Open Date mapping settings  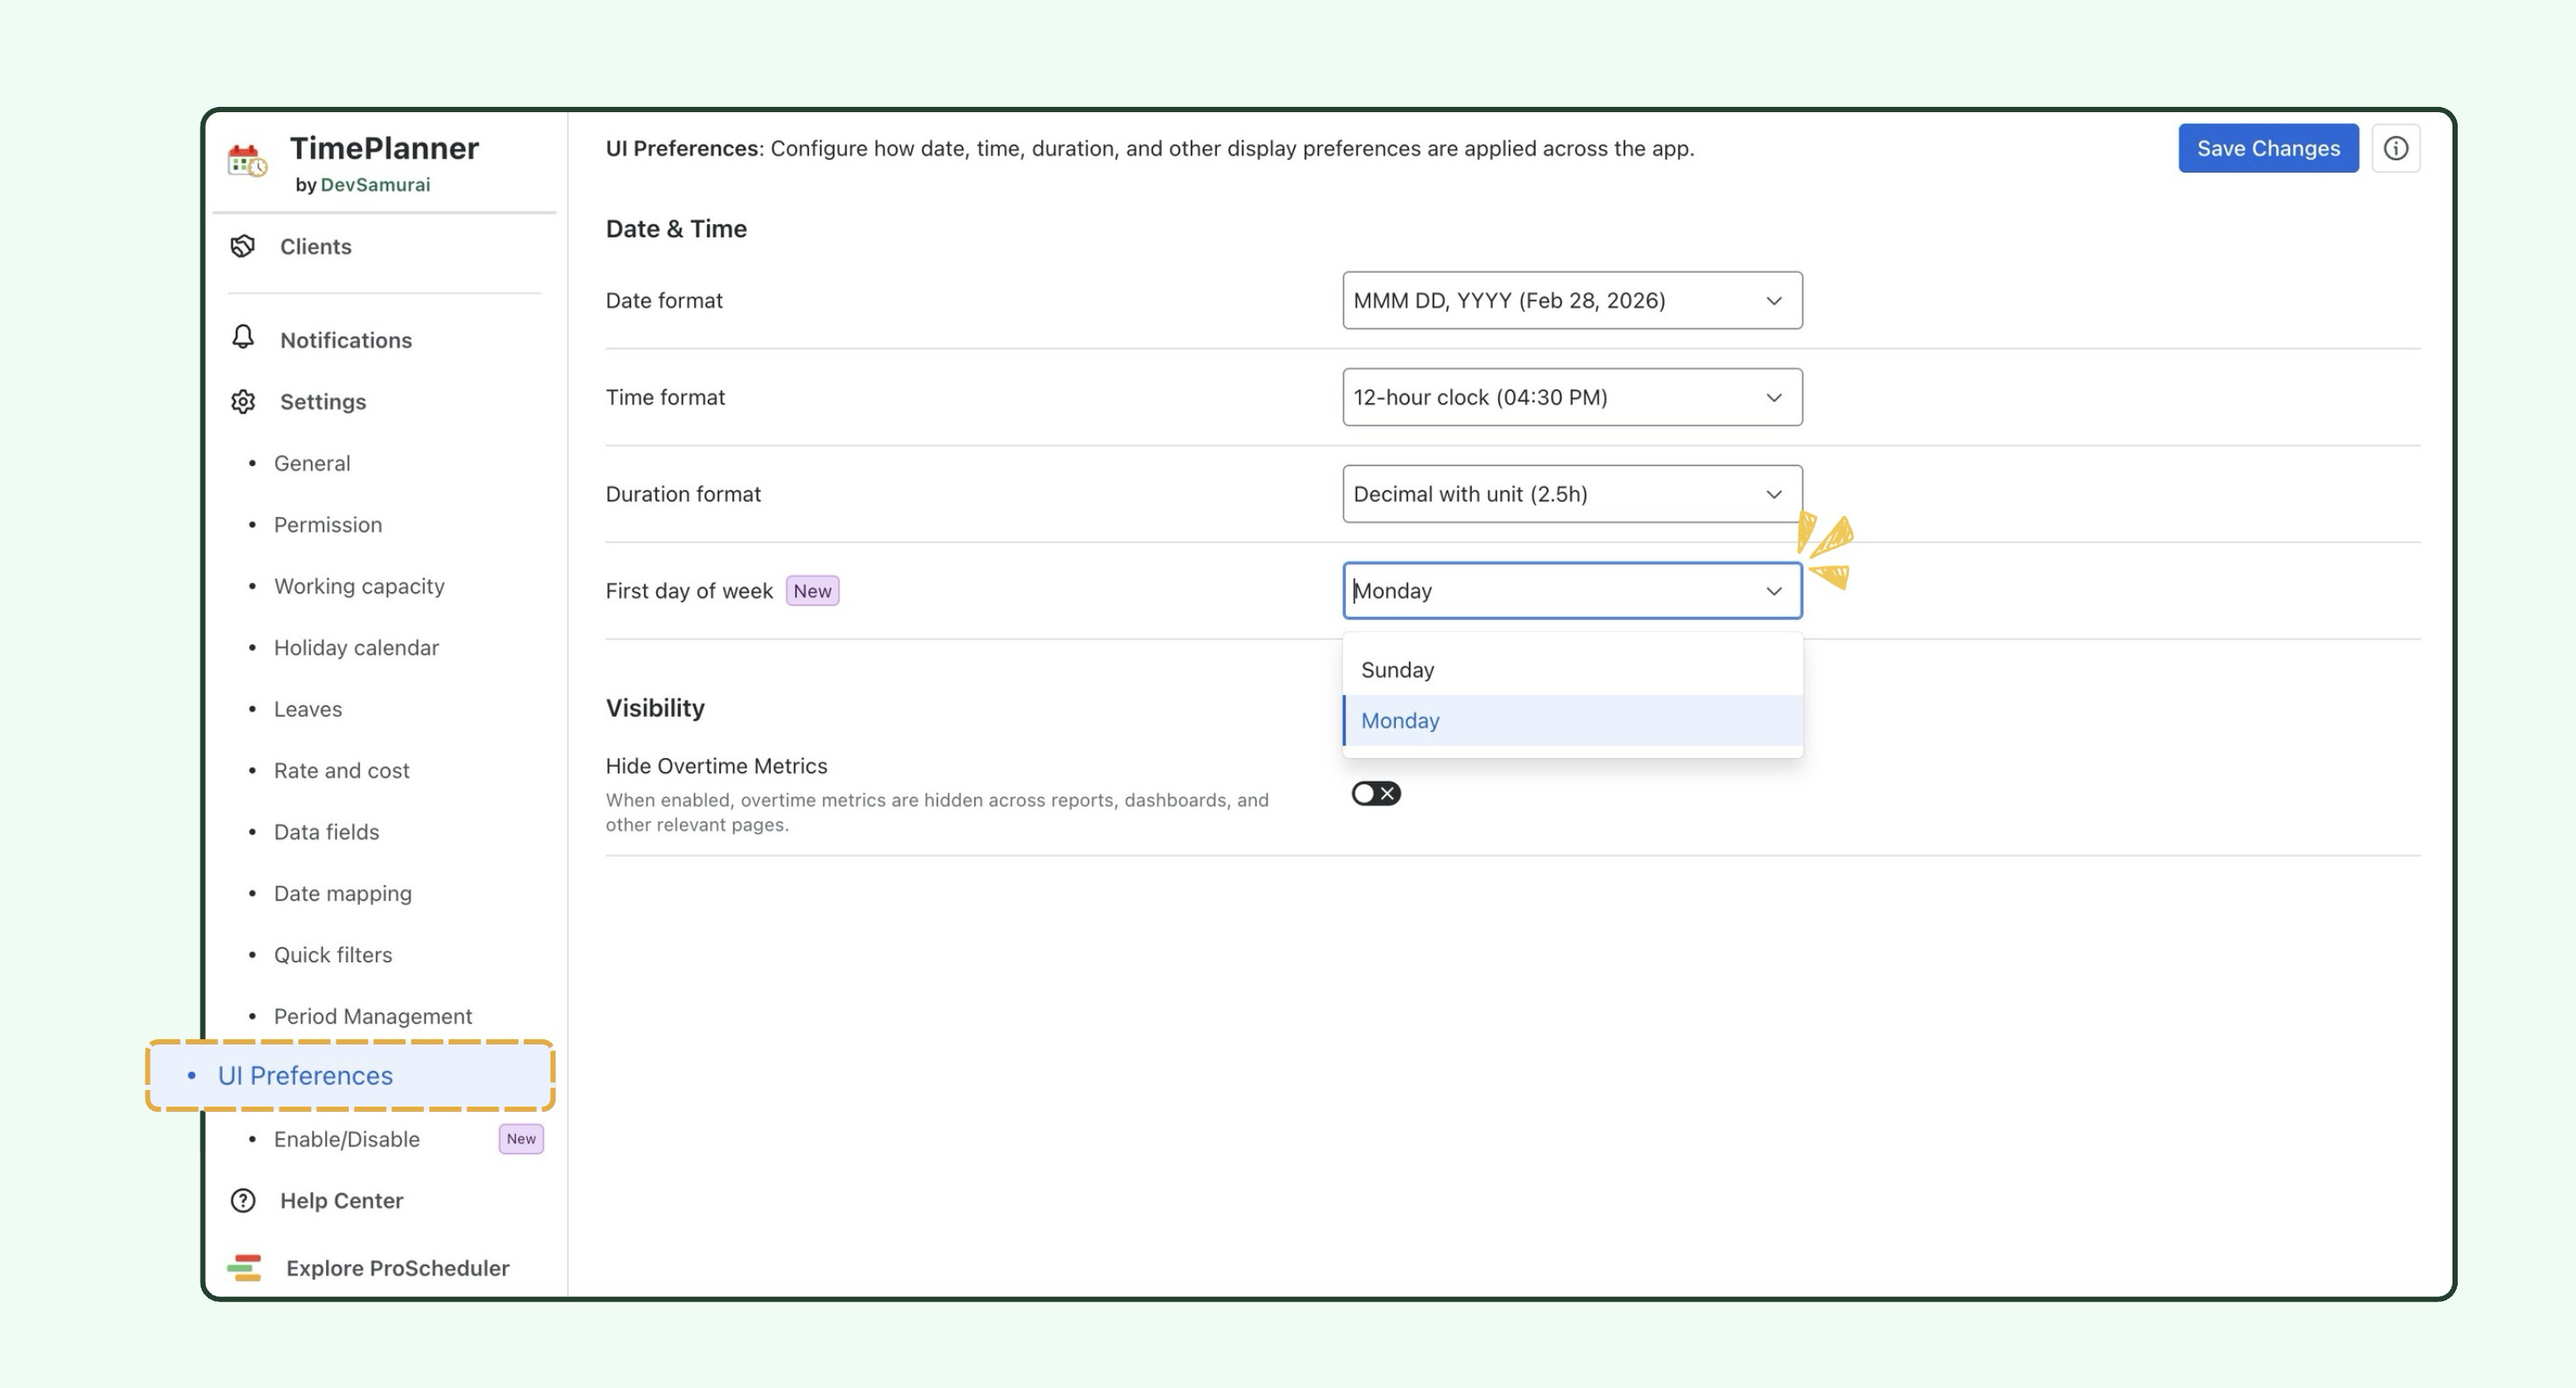(x=342, y=893)
